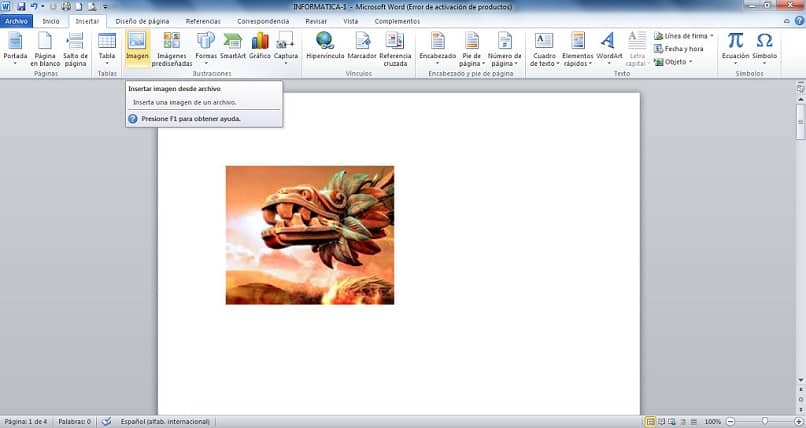Image resolution: width=806 pixels, height=428 pixels.
Task: Open Elementos rápidos quick parts
Action: click(577, 49)
